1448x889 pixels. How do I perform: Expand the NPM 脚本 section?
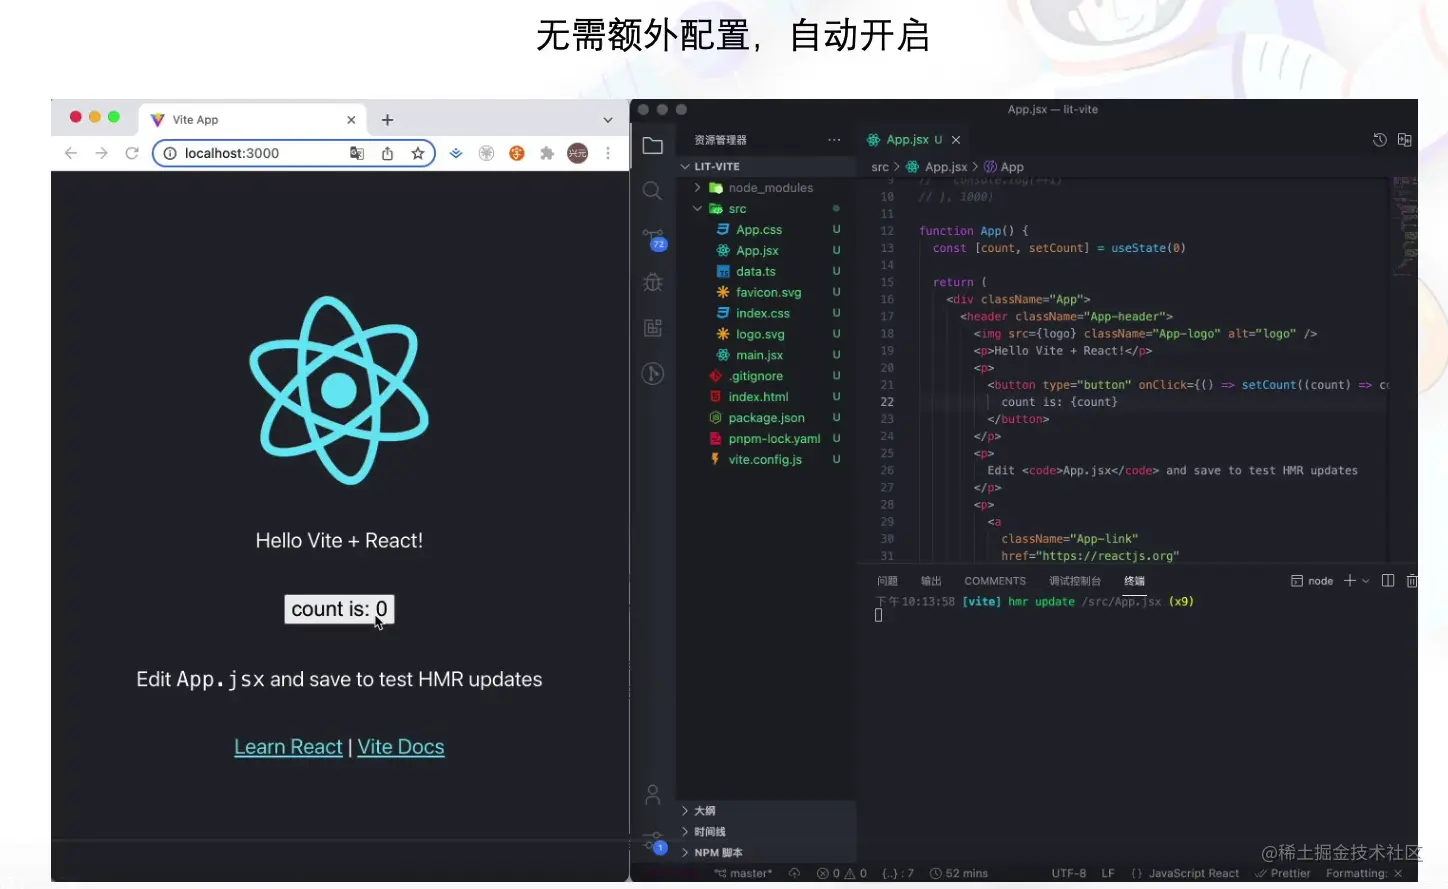click(767, 853)
